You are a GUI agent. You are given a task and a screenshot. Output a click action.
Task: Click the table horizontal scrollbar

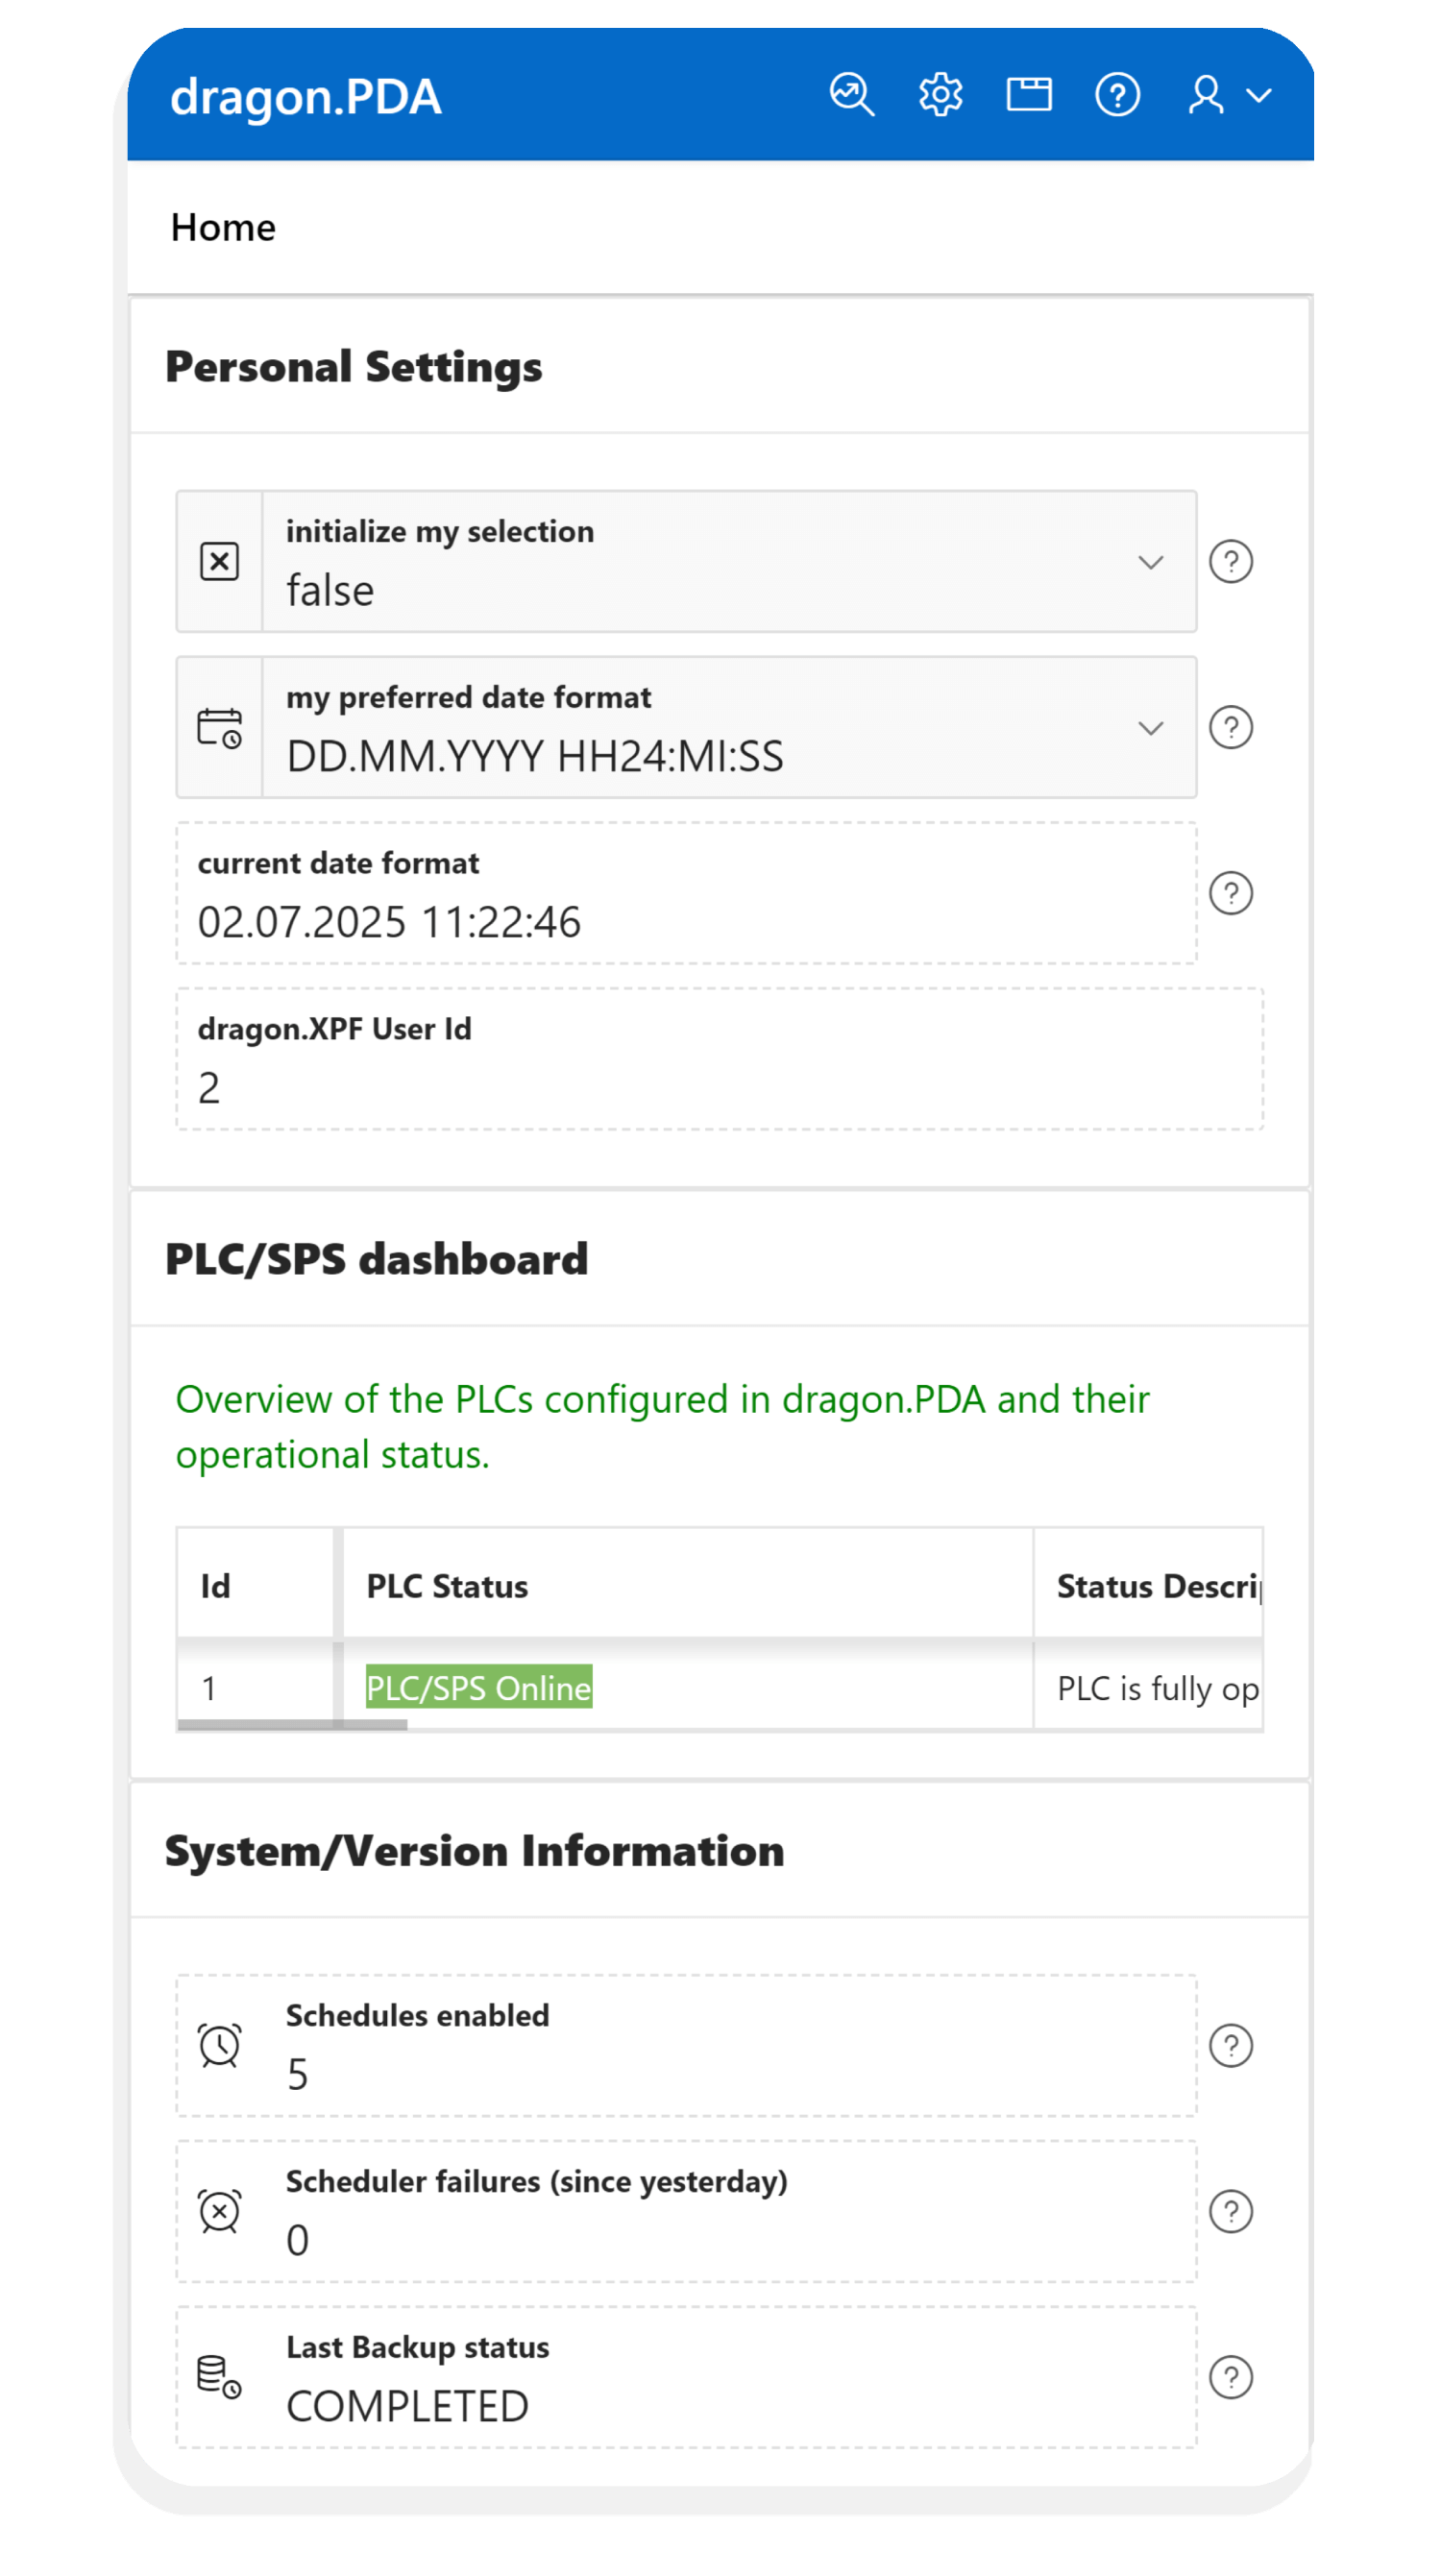[292, 1724]
